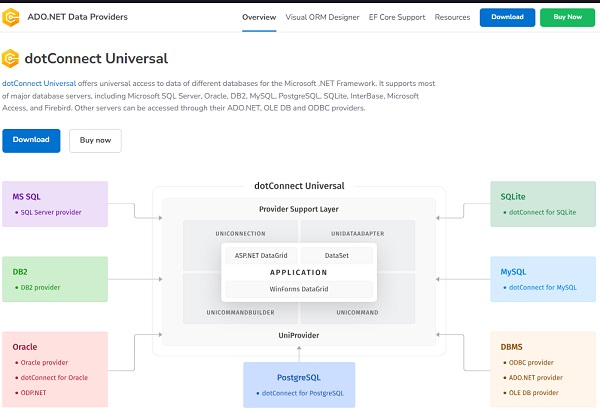600x413 pixels.
Task: Click the Download button below the description
Action: point(31,140)
